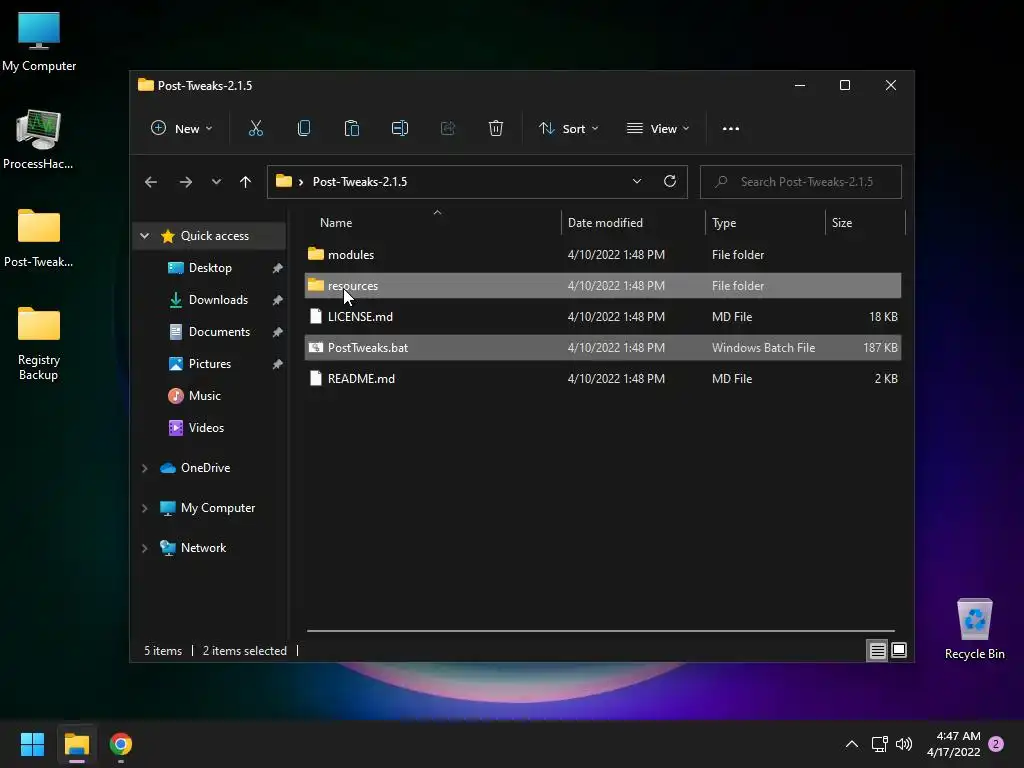This screenshot has width=1024, height=768.
Task: Click the Search Post-Tweaks-2.1.5 field
Action: (x=801, y=182)
